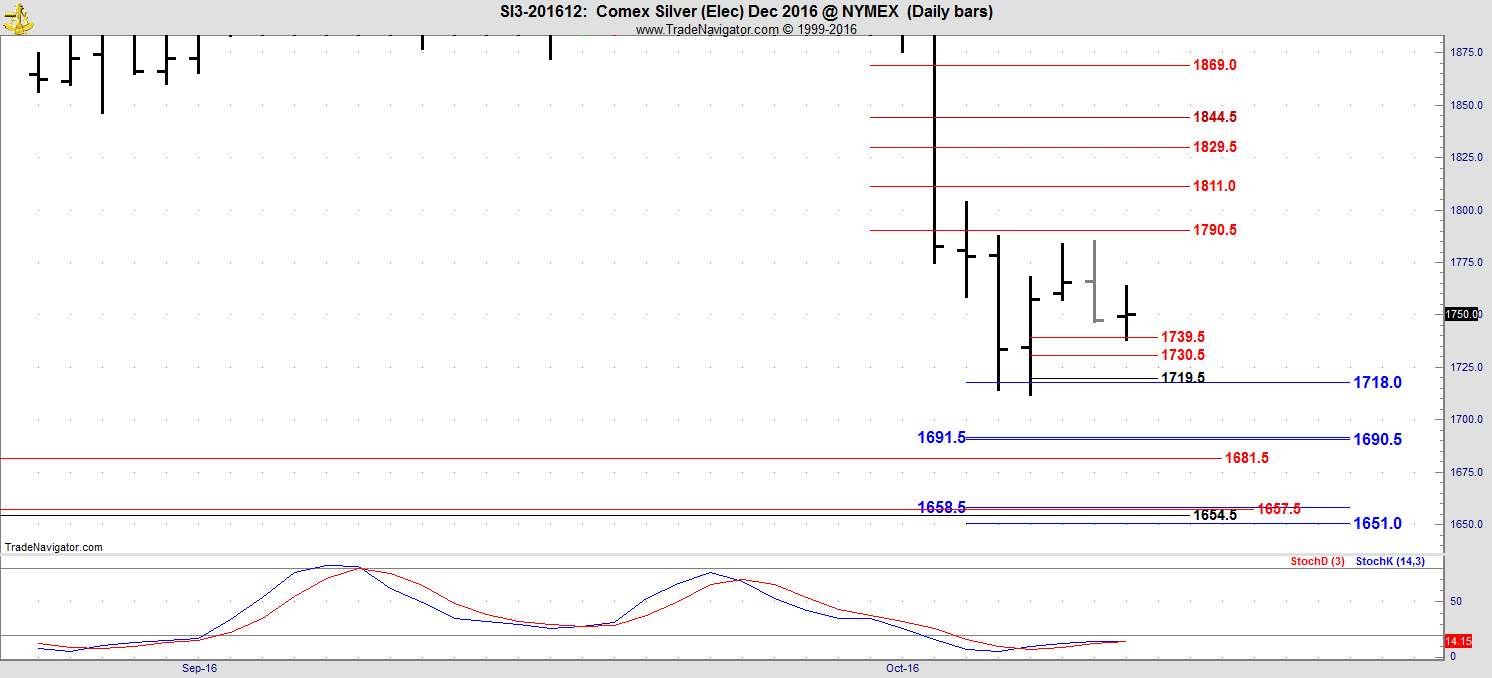Click the blue 1718.0 support label
The width and height of the screenshot is (1492, 678).
pyautogui.click(x=1376, y=383)
